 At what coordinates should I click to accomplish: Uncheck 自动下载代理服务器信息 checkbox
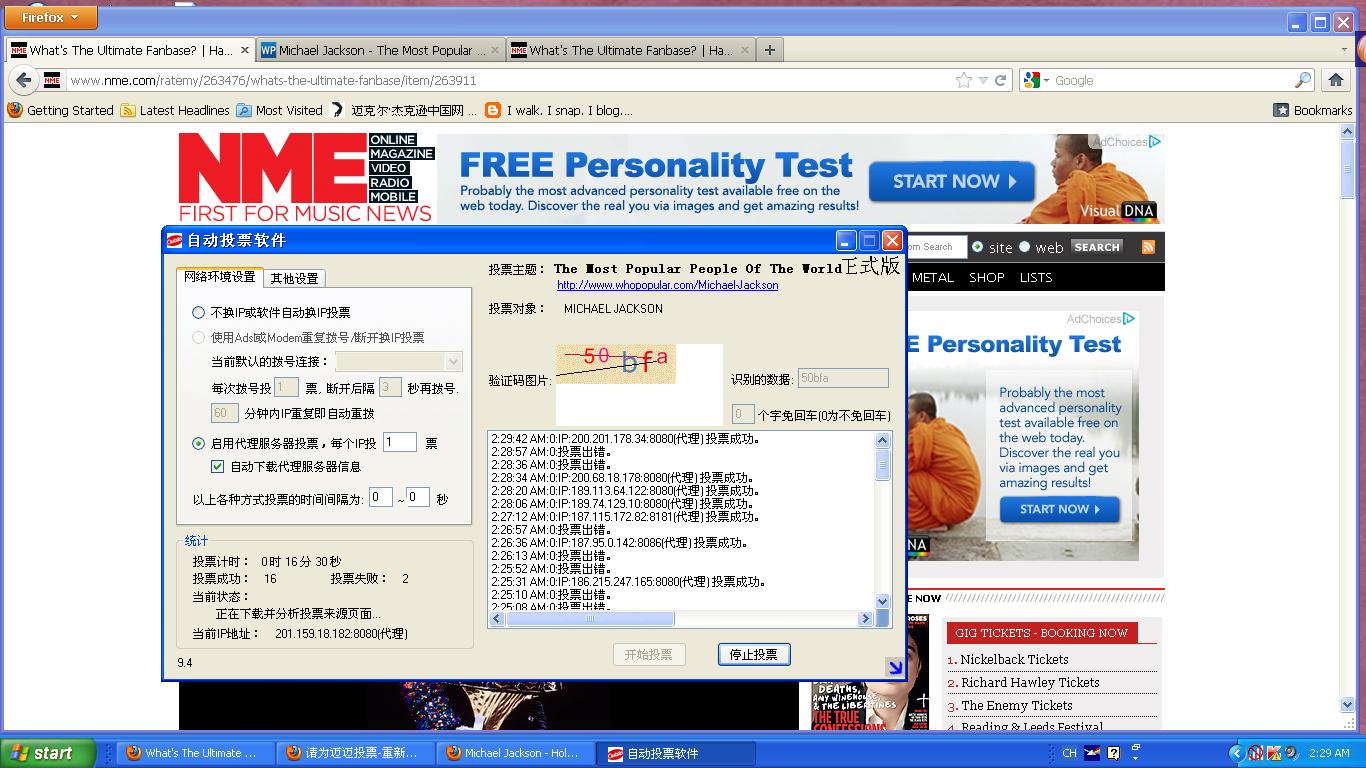(x=218, y=467)
